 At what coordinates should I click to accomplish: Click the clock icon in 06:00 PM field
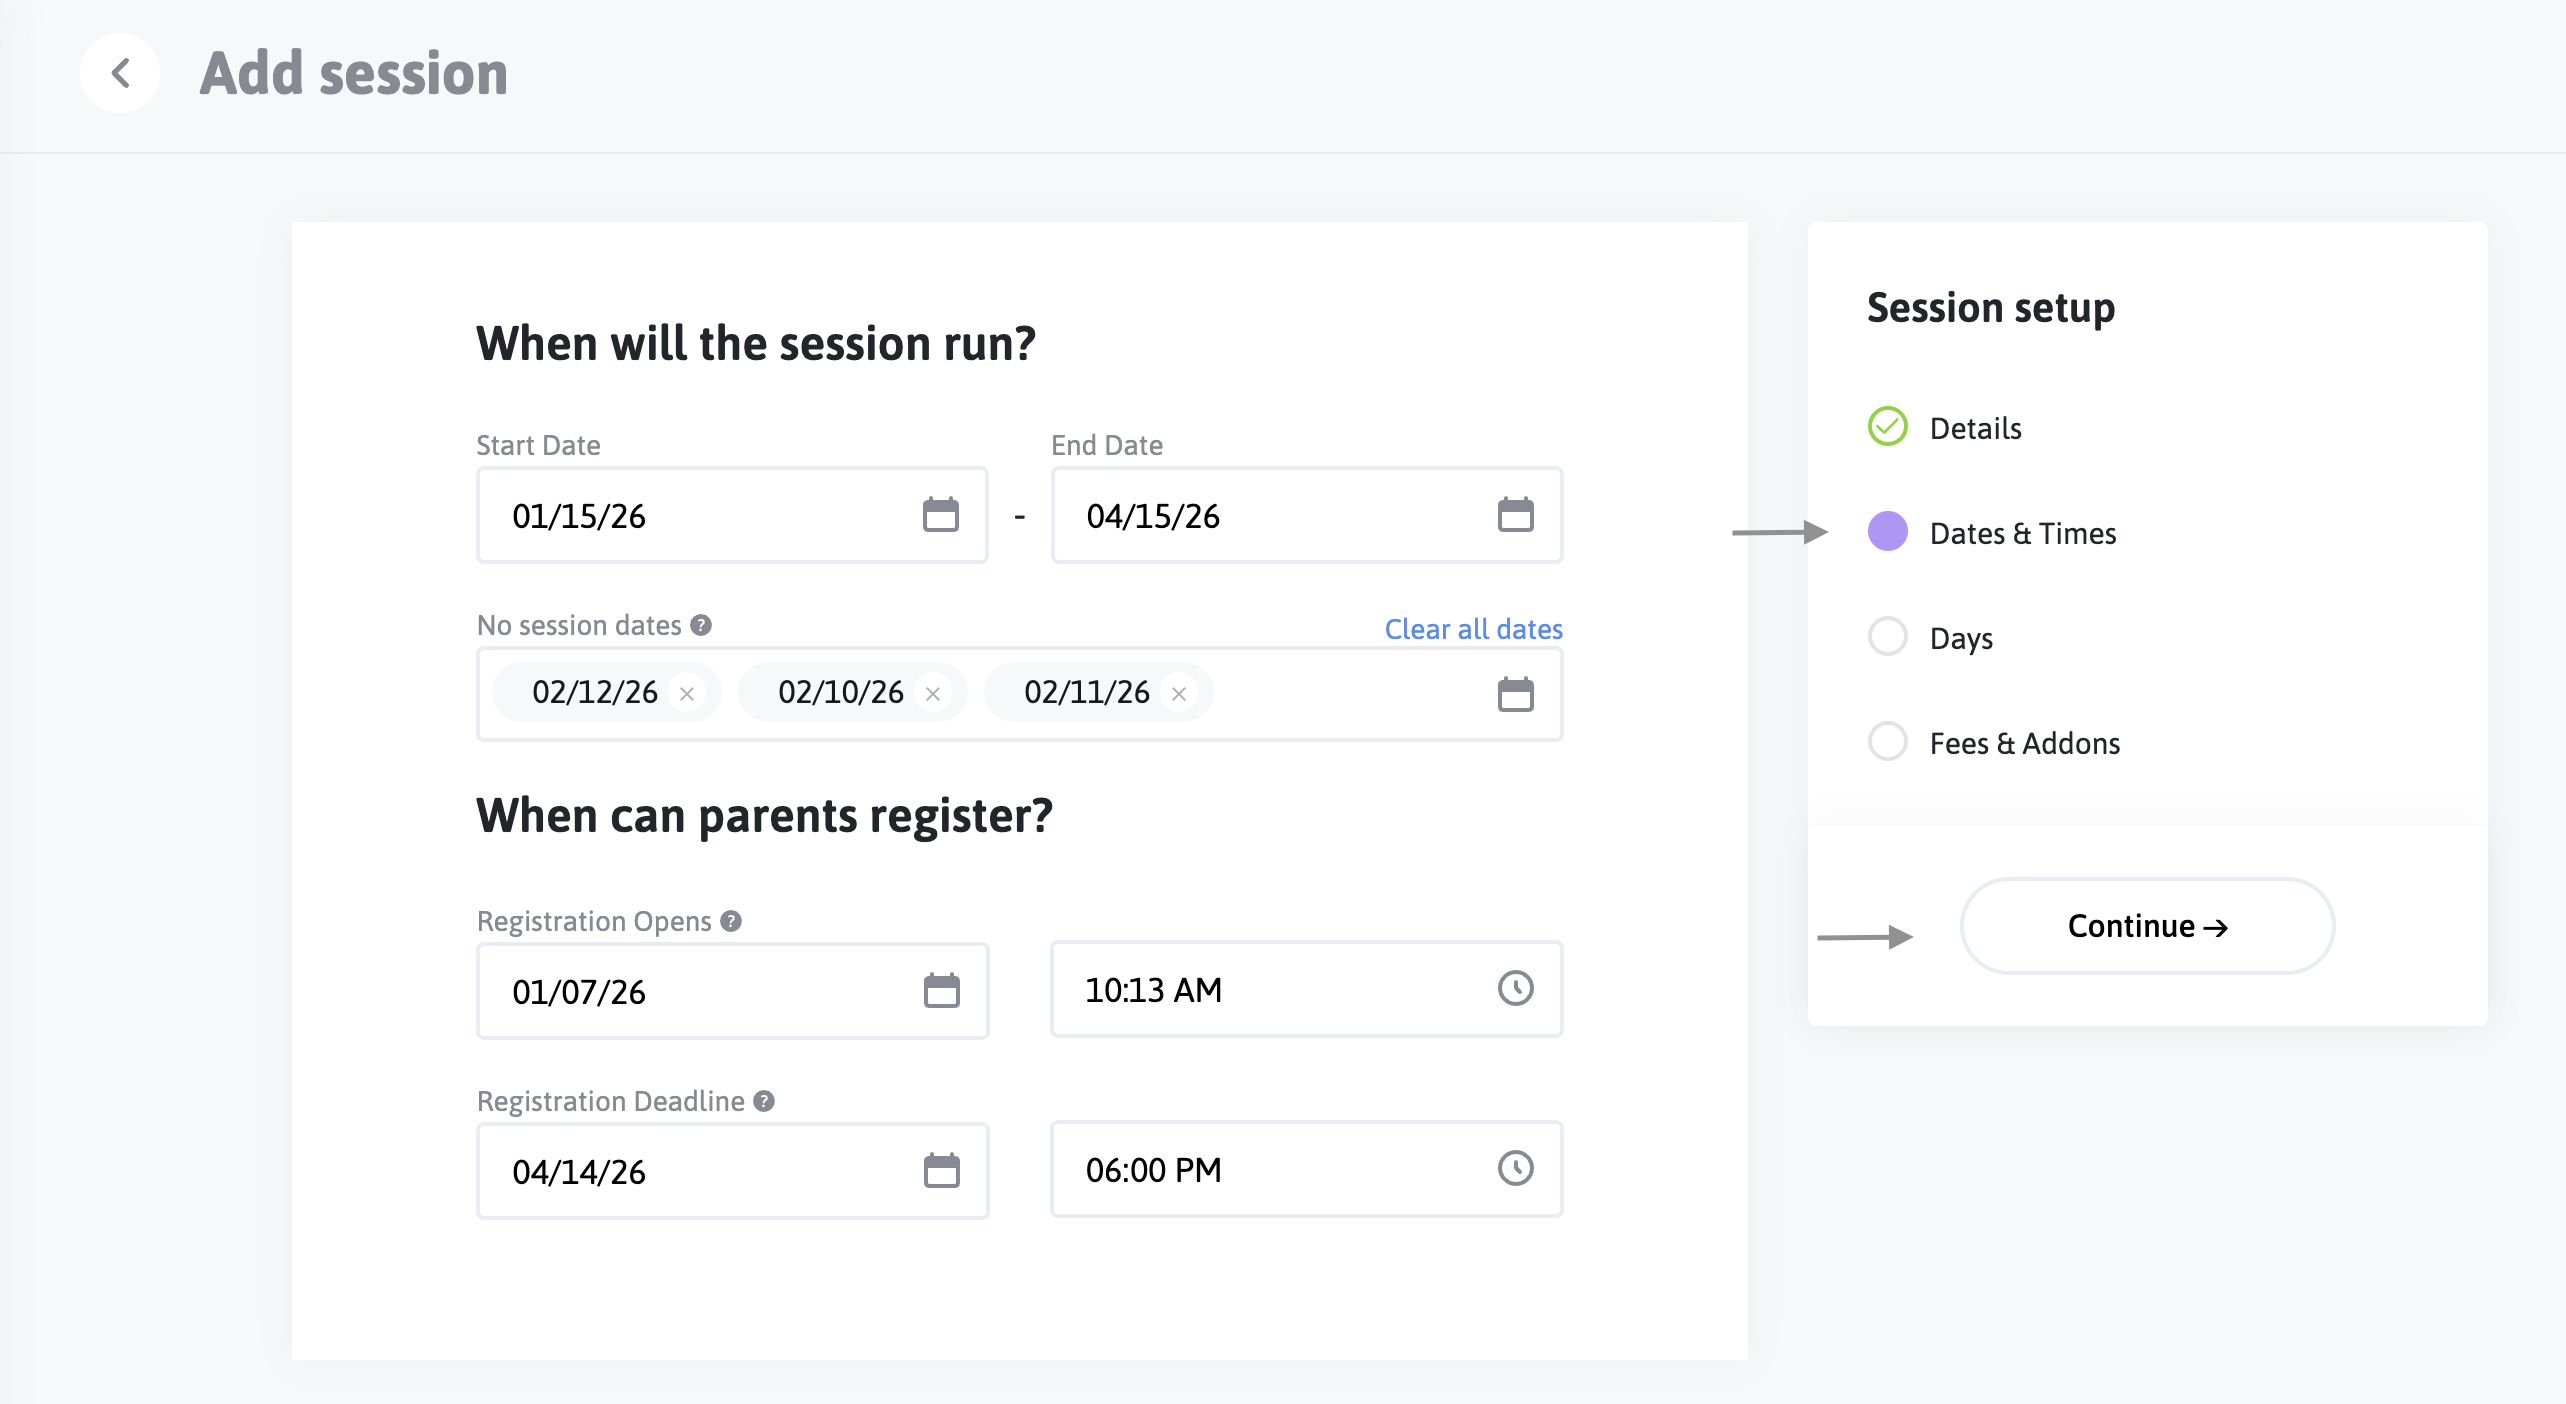tap(1515, 1168)
